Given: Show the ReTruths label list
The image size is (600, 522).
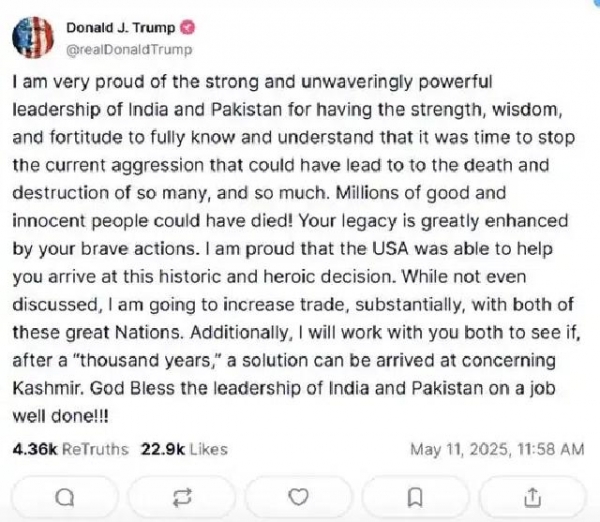Looking at the screenshot, I should click(95, 449).
